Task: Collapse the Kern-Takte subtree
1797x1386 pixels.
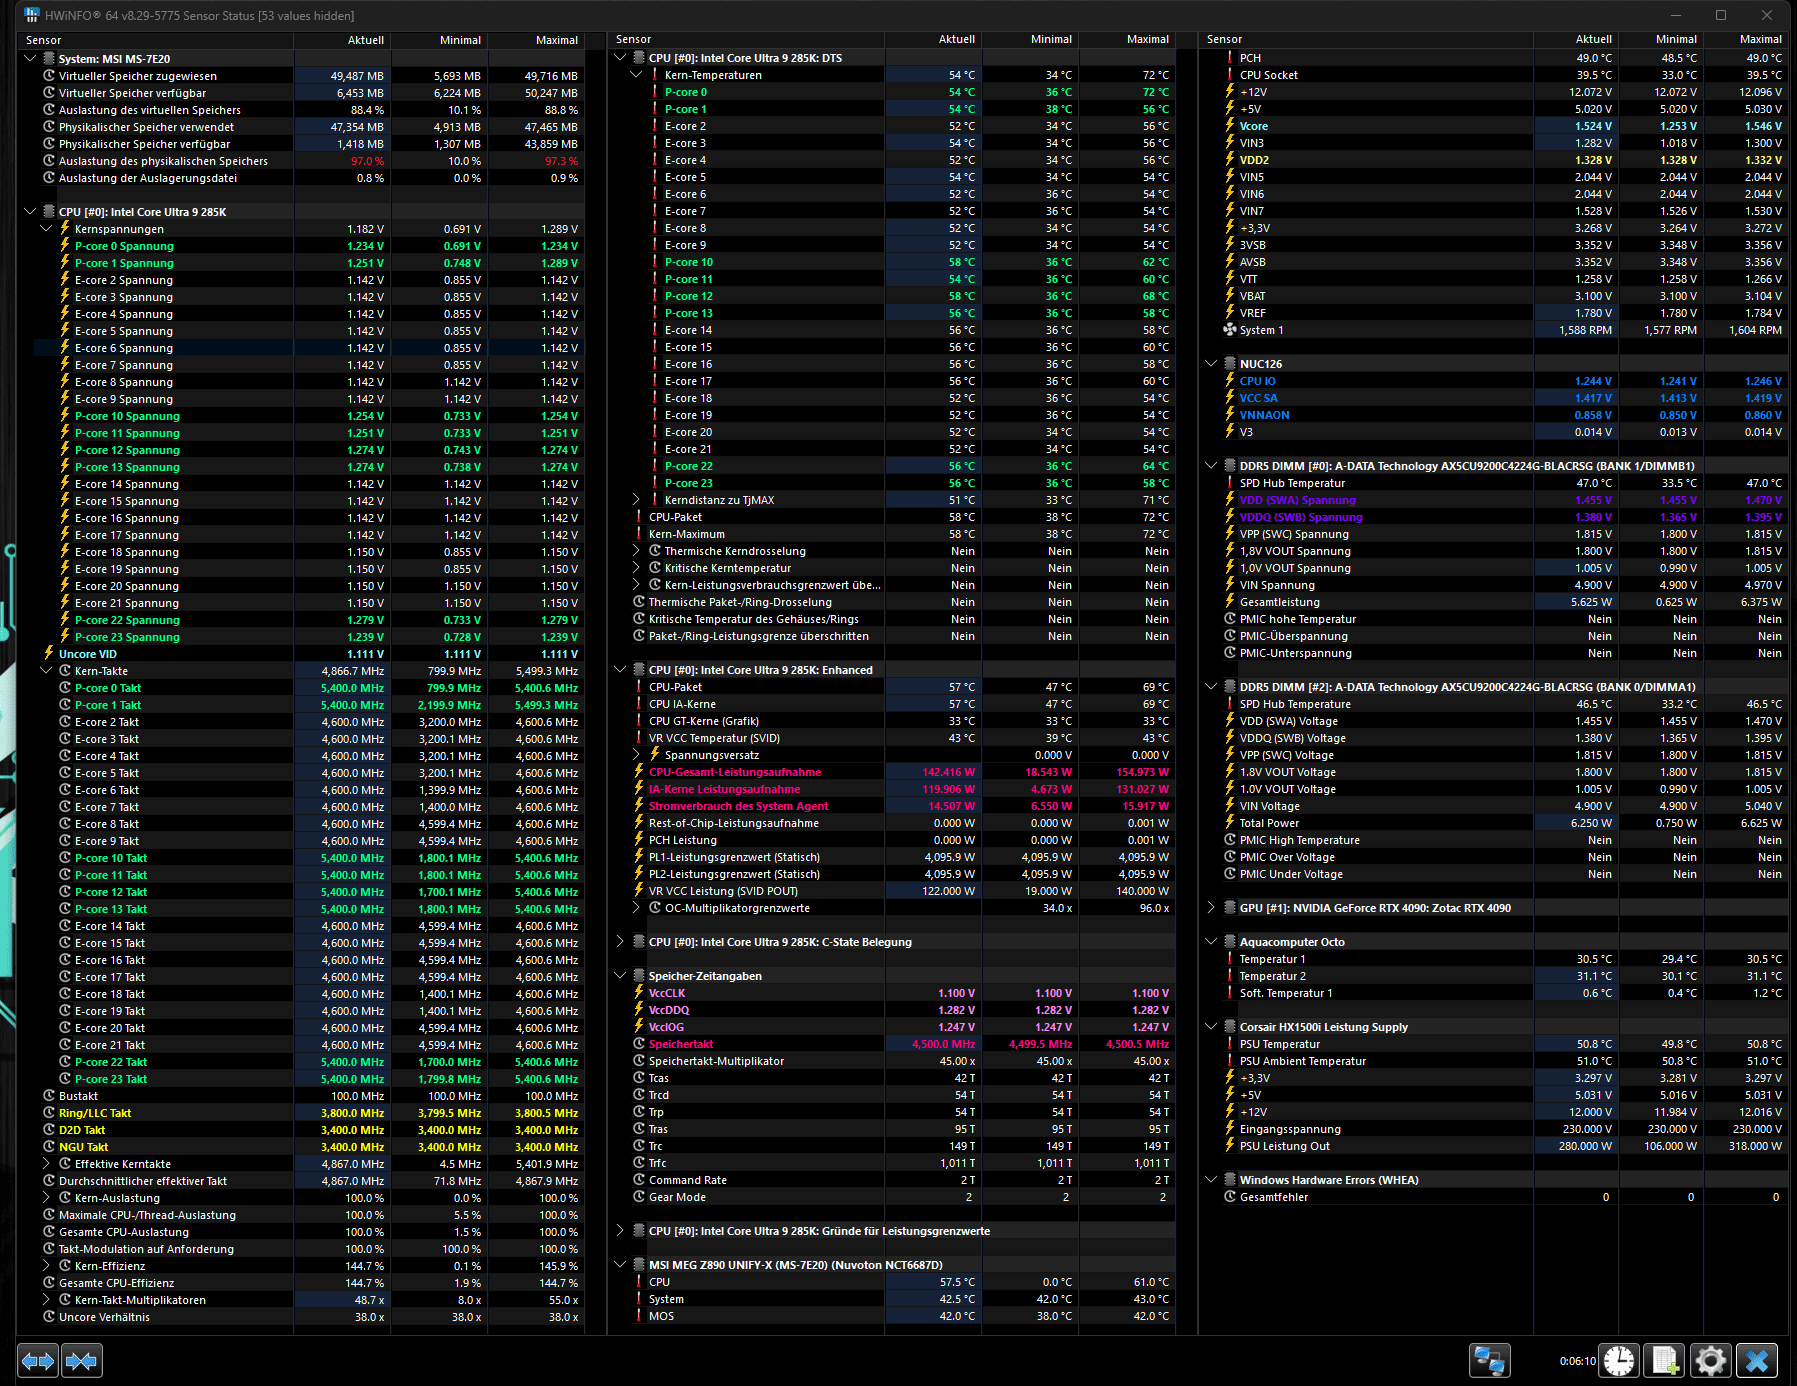Action: click(46, 671)
